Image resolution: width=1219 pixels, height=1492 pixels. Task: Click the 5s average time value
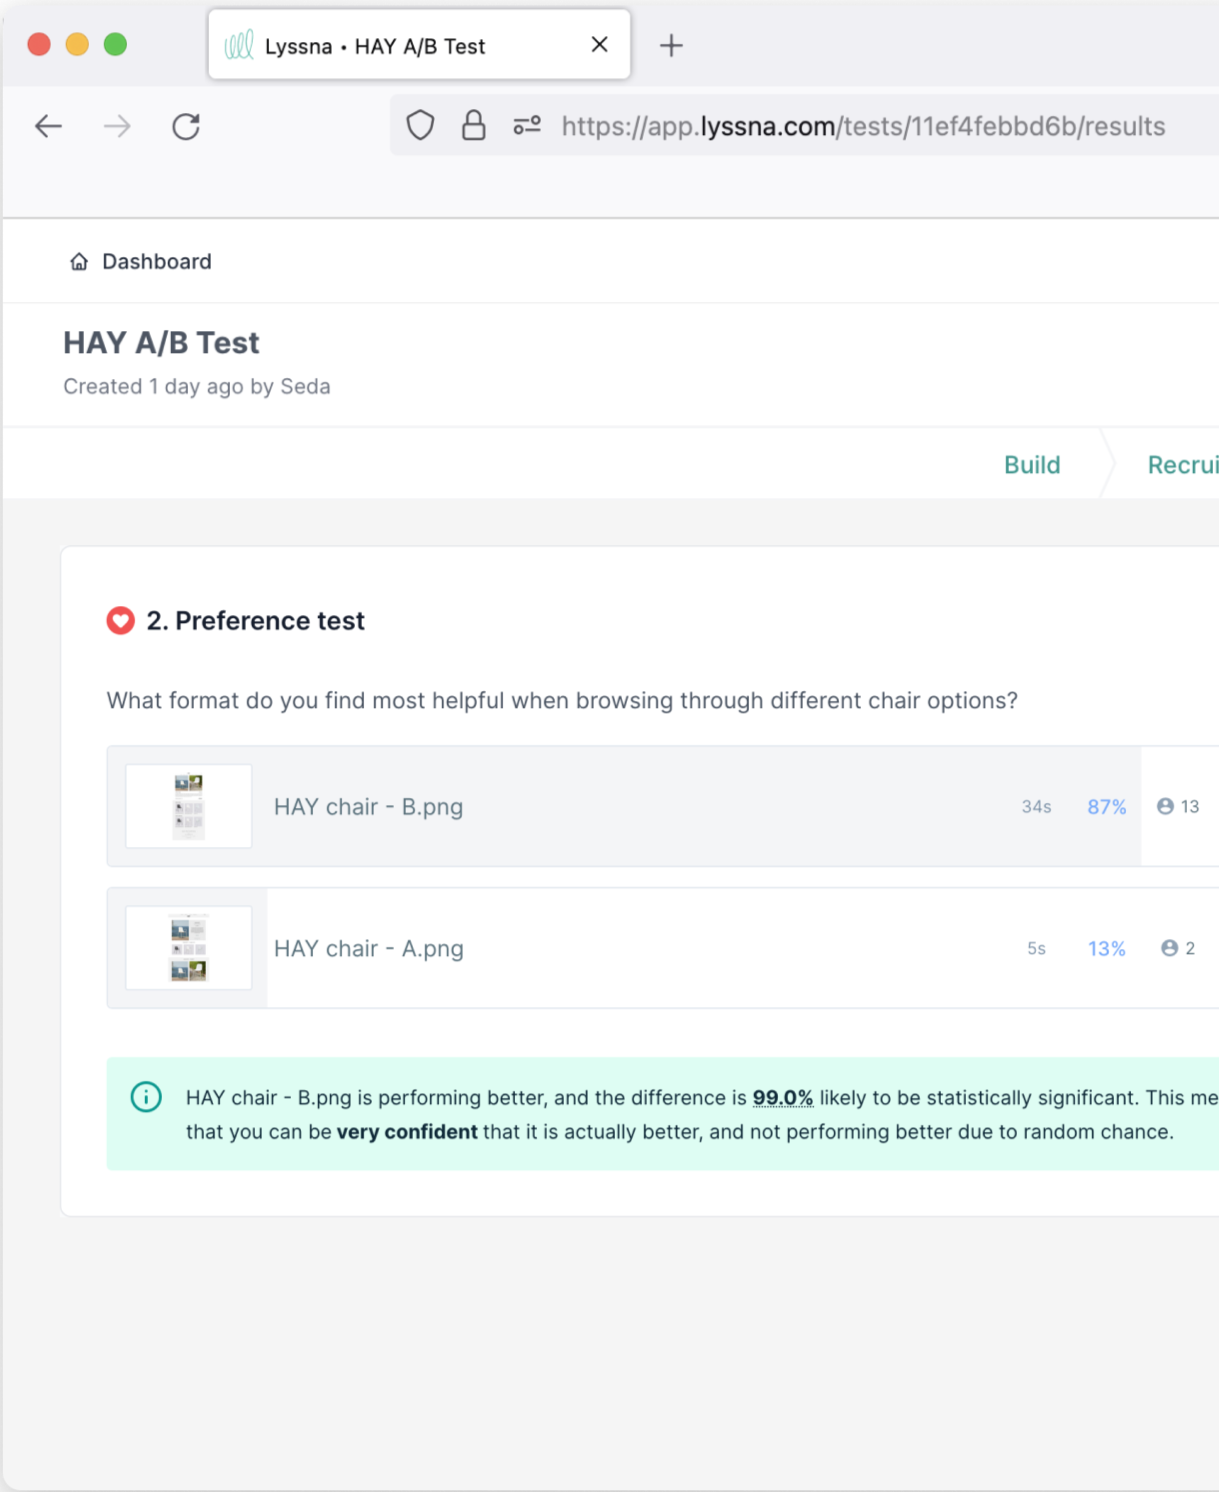[1036, 949]
